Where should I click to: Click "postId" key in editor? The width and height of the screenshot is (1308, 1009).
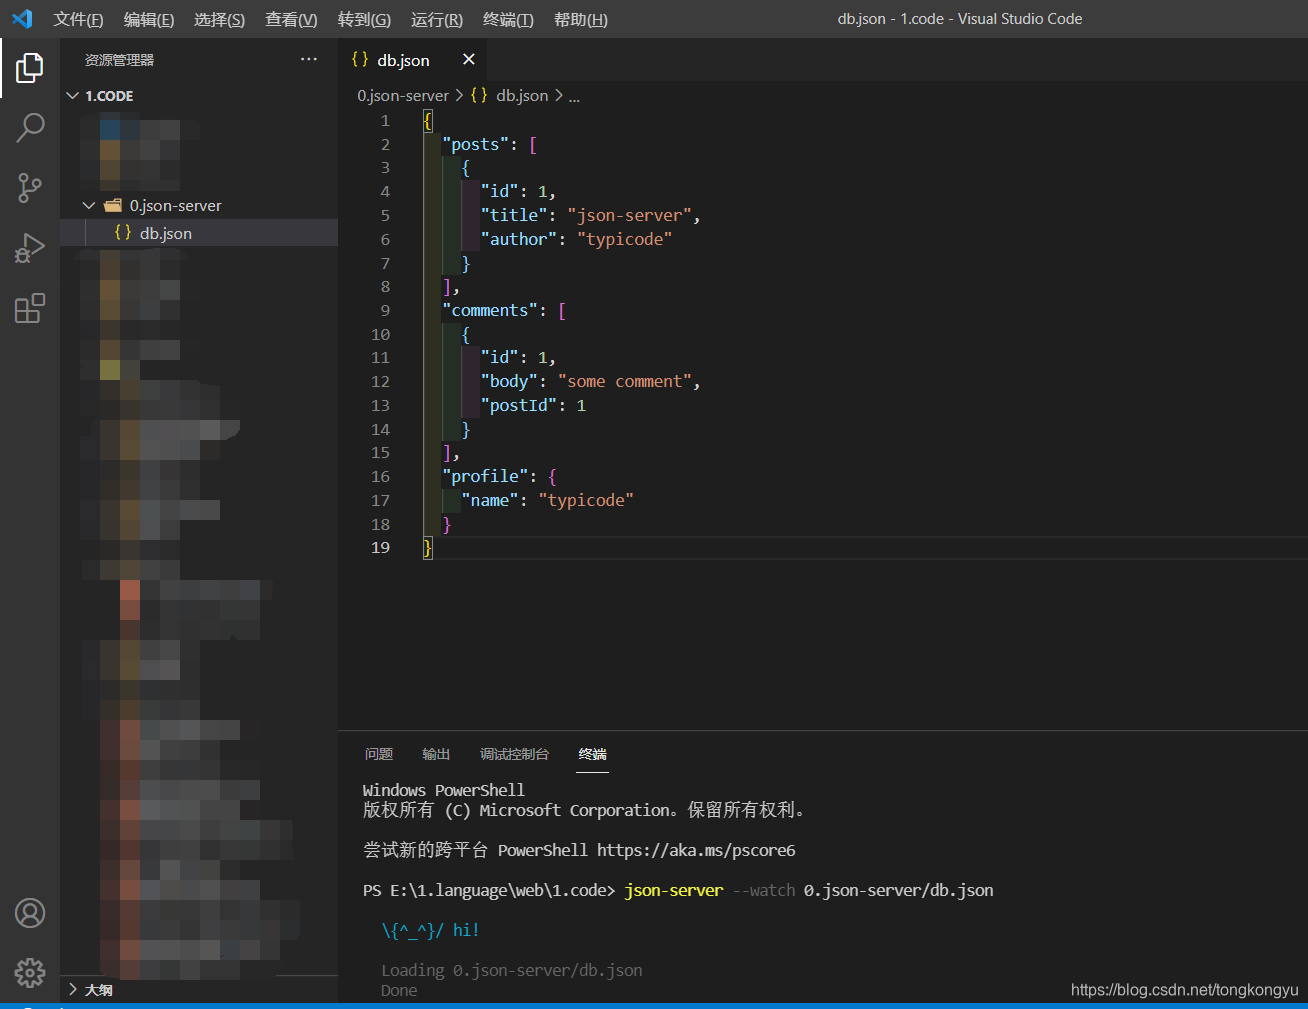click(x=518, y=405)
